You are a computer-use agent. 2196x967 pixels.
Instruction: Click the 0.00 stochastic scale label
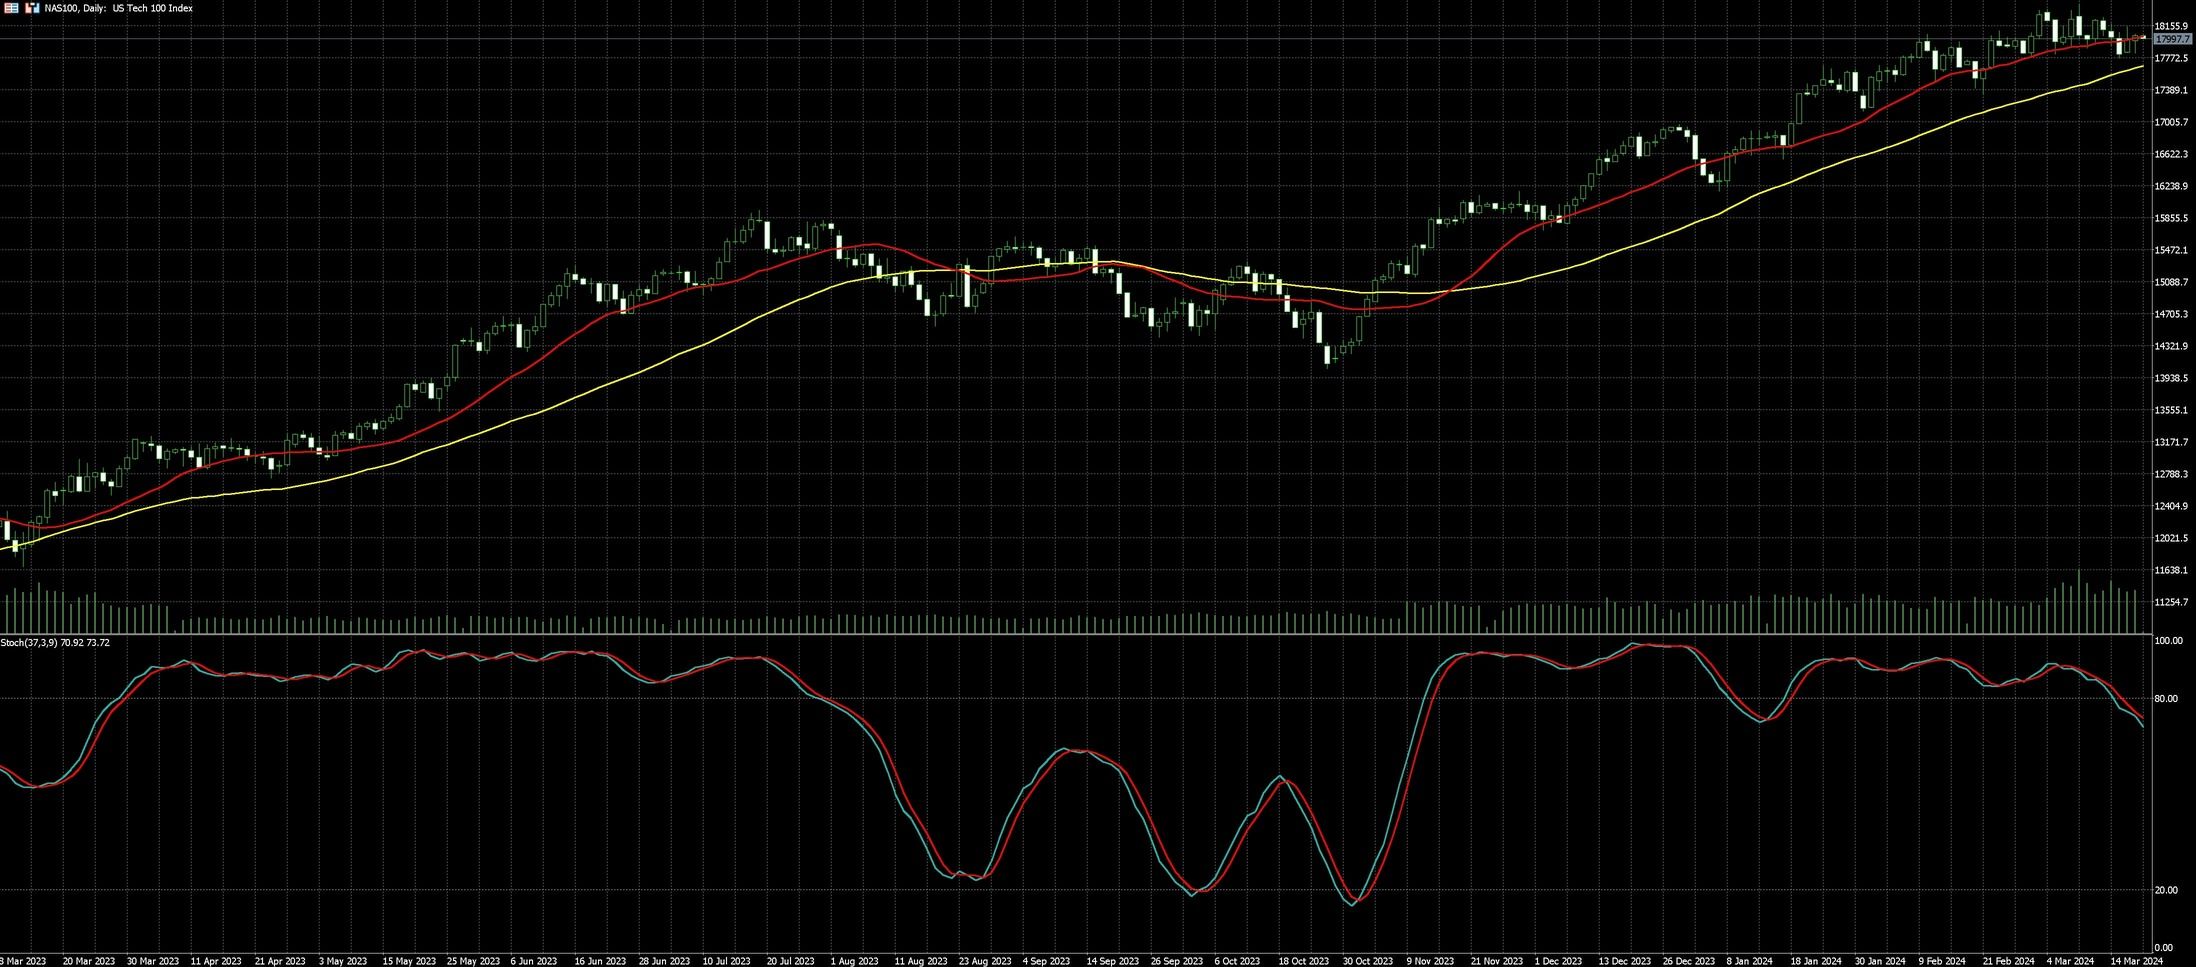(x=2163, y=947)
